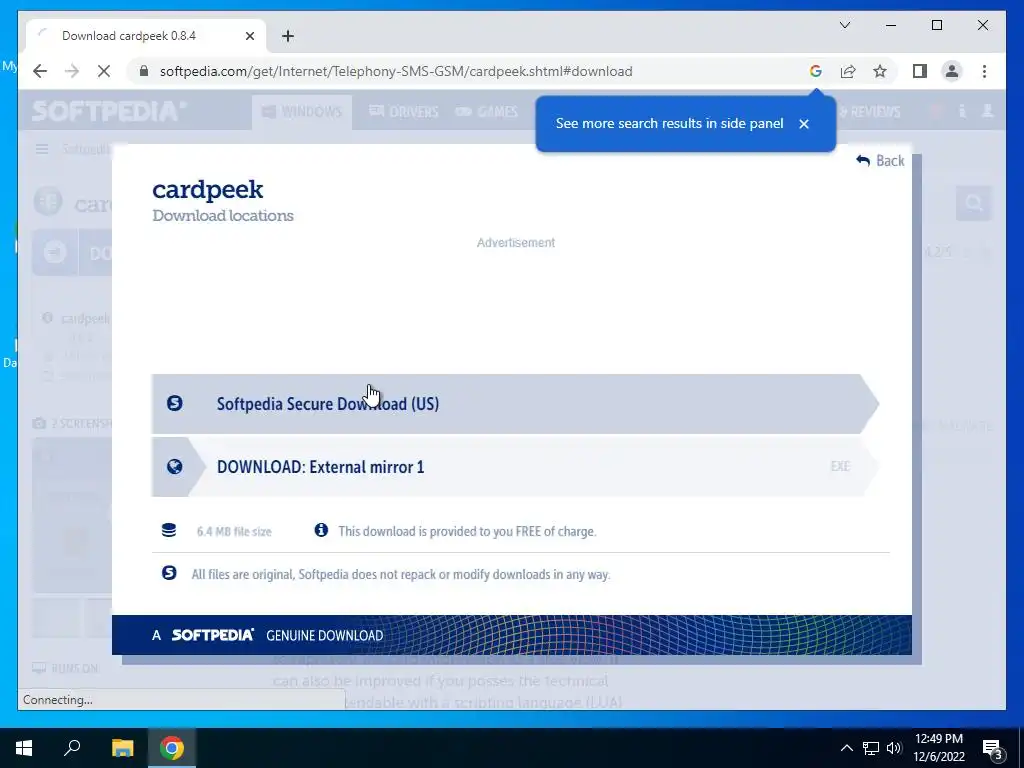Toggle the Chrome side panel
The image size is (1024, 768).
tap(920, 71)
